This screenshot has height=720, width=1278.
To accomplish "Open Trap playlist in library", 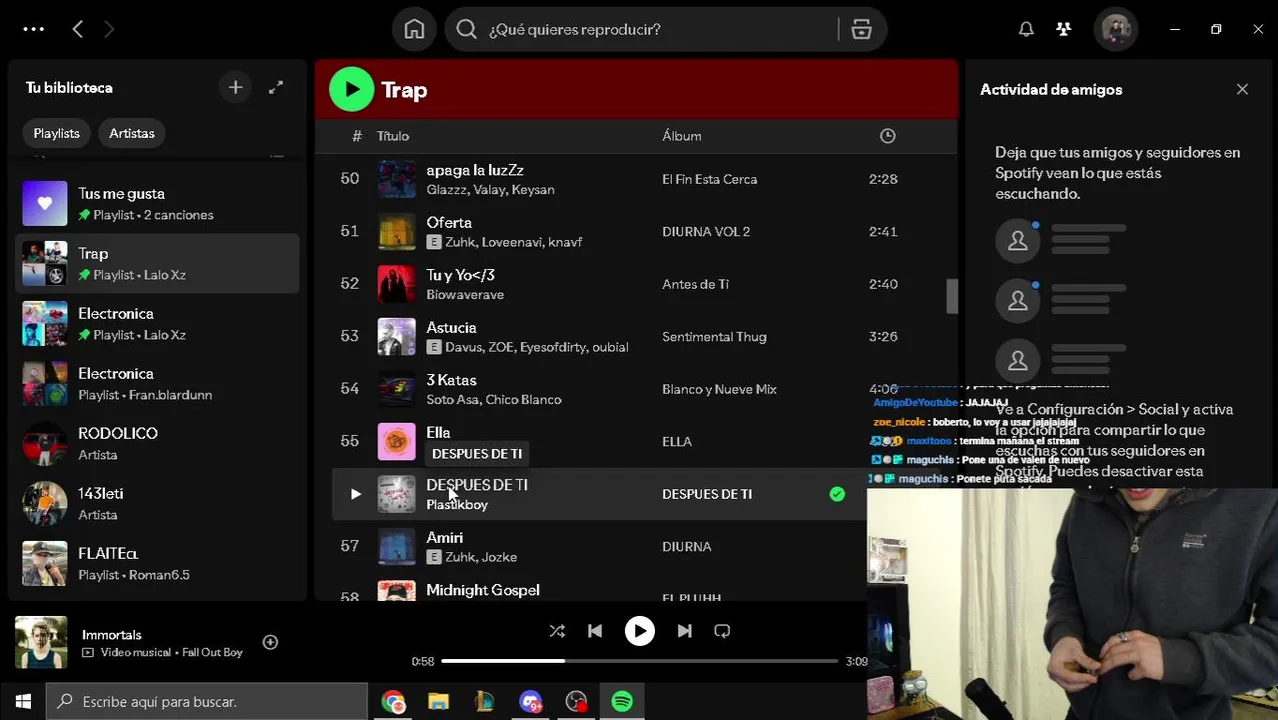I will click(x=157, y=264).
